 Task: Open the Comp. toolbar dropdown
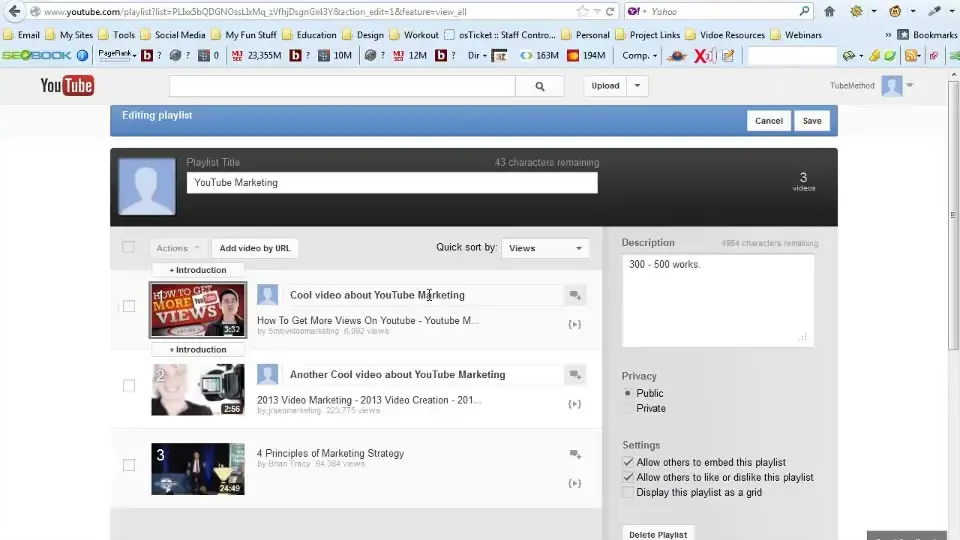(x=639, y=56)
